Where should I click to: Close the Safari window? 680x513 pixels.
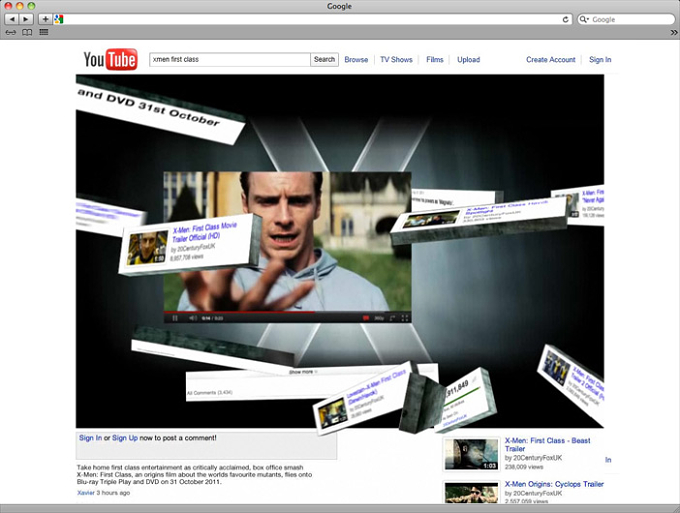tap(8, 6)
